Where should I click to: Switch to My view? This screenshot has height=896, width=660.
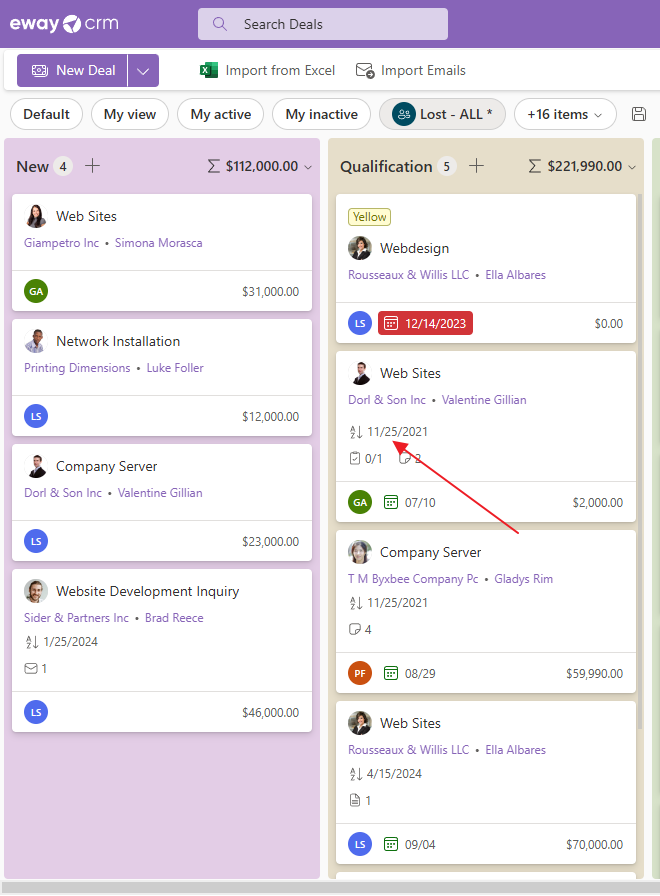pos(130,114)
